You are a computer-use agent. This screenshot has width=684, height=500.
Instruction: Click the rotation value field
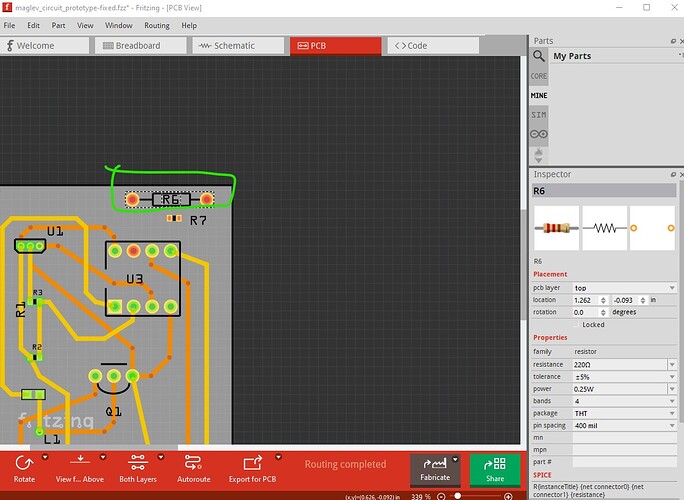pyautogui.click(x=586, y=312)
